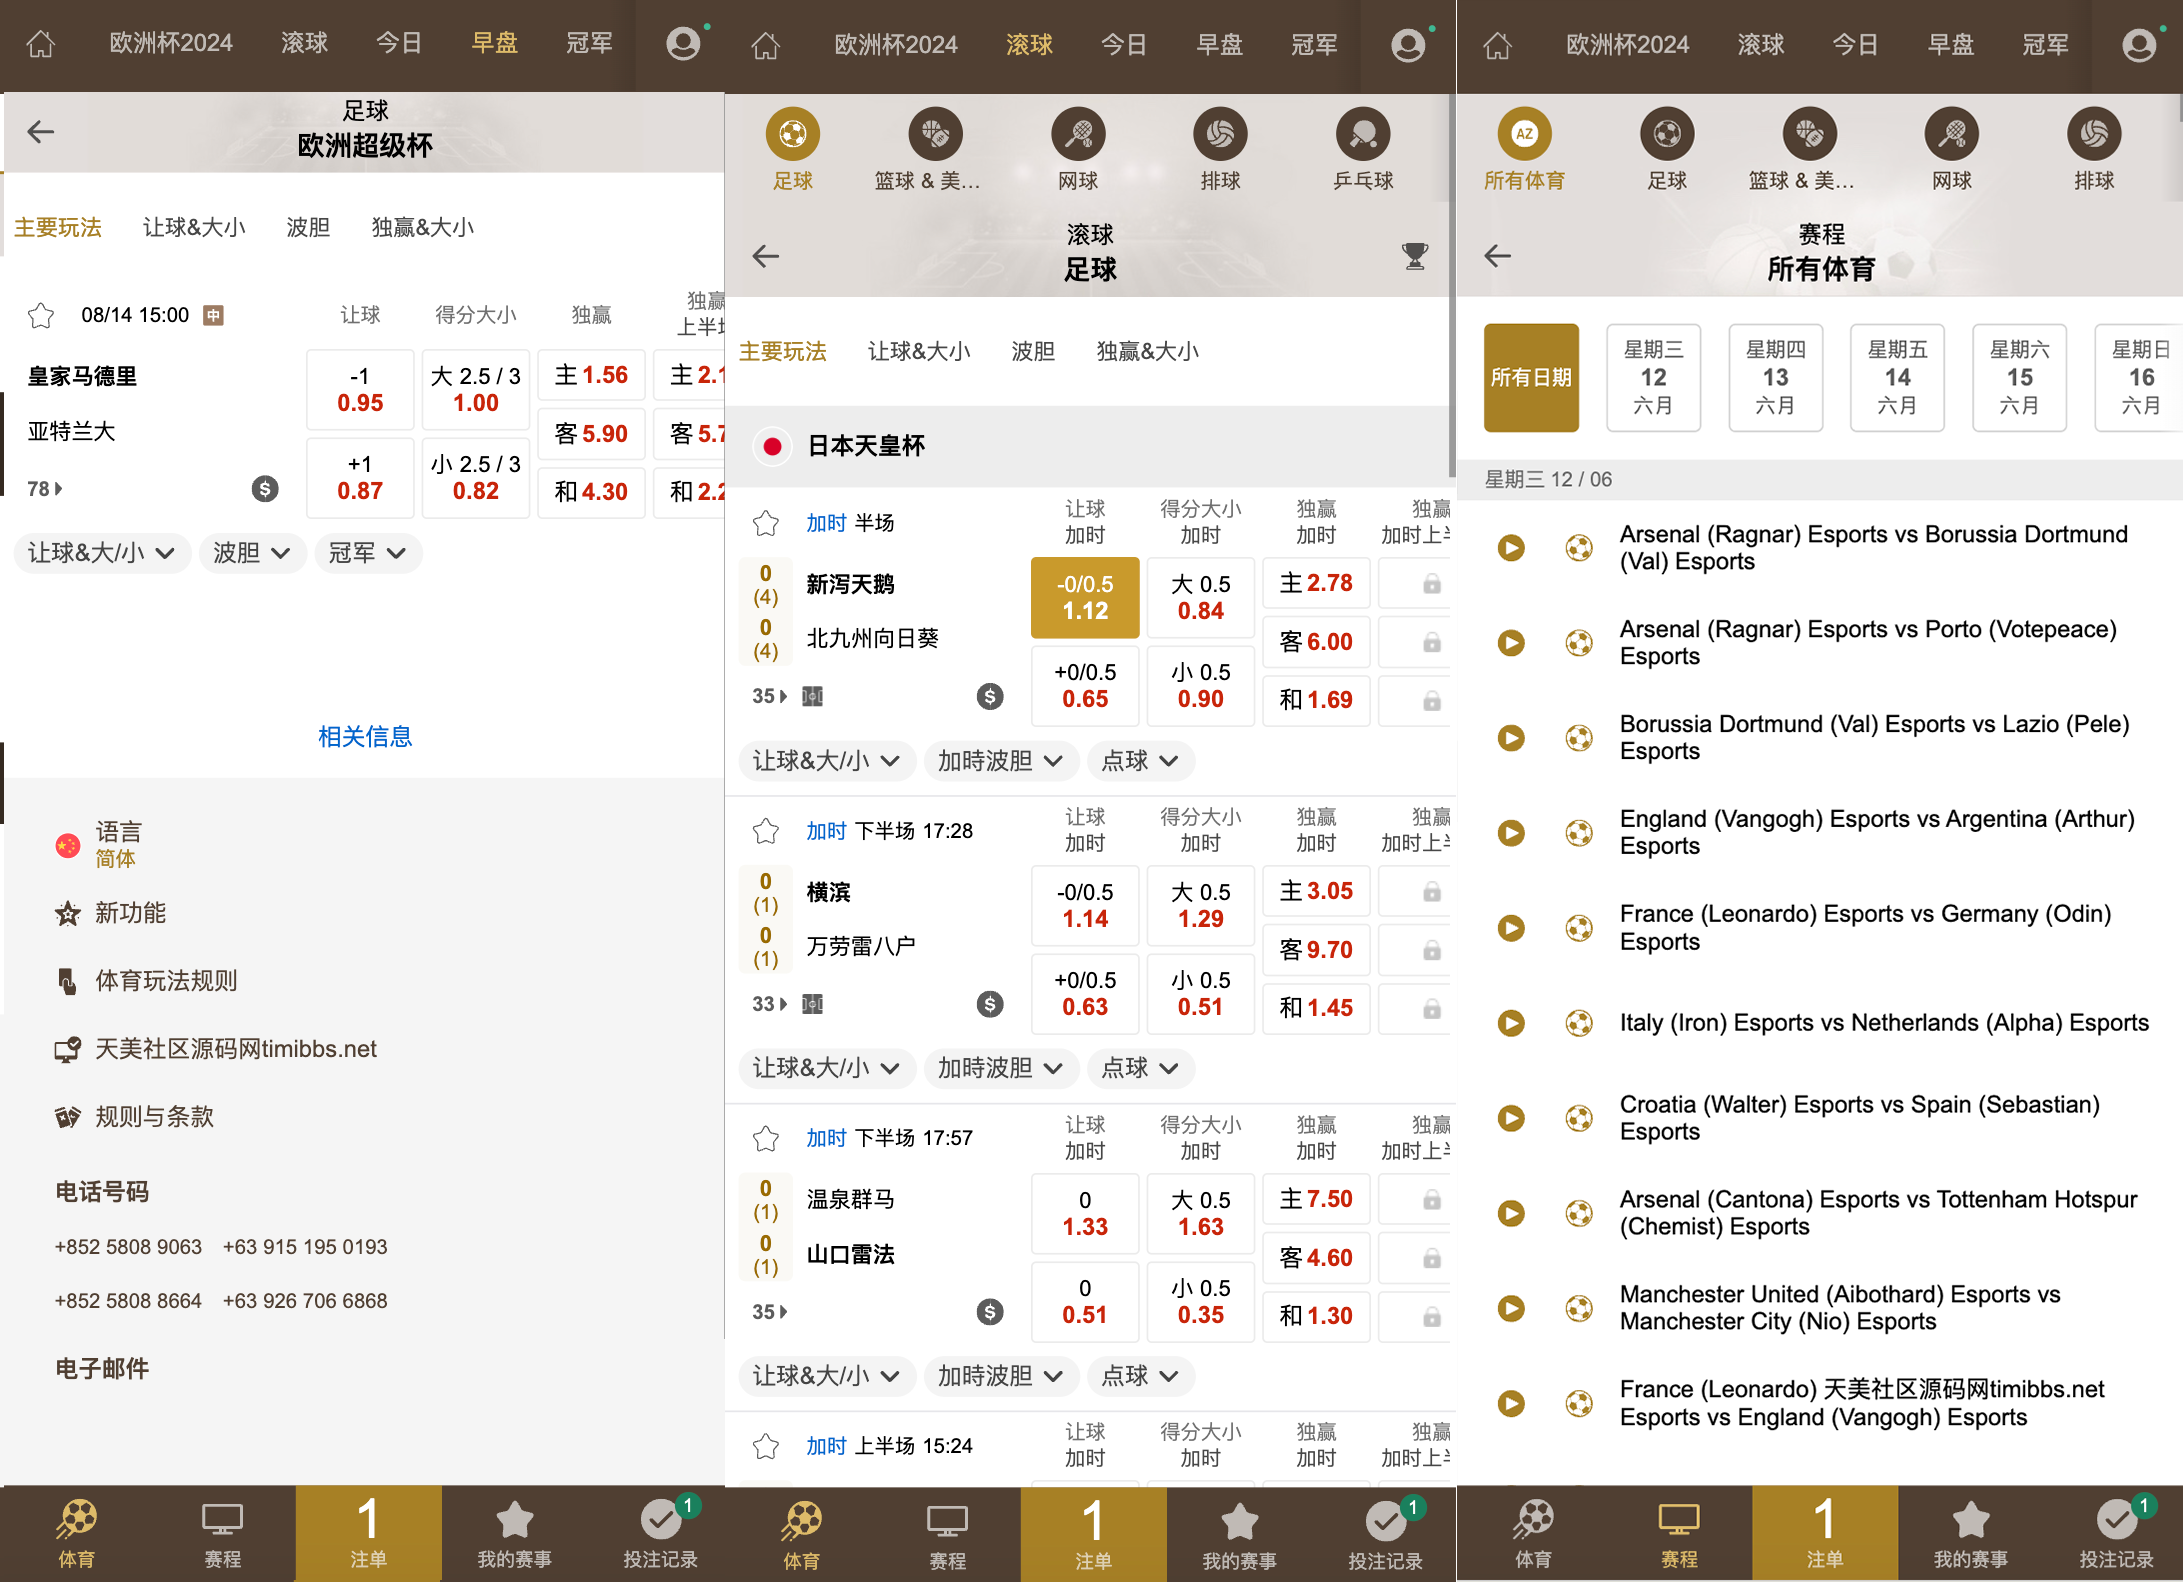Star the 横滨 vs 万劳雷八户 match
This screenshot has width=2183, height=1582.
coord(766,831)
